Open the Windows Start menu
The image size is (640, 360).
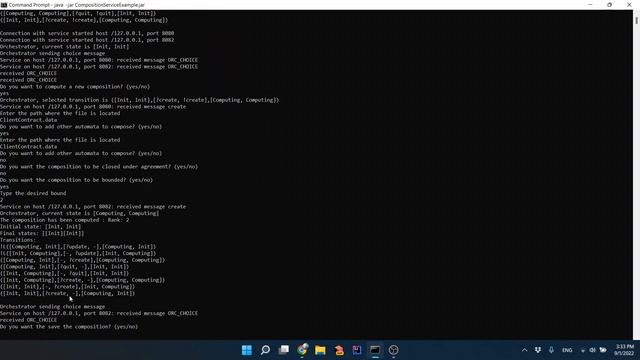247,350
